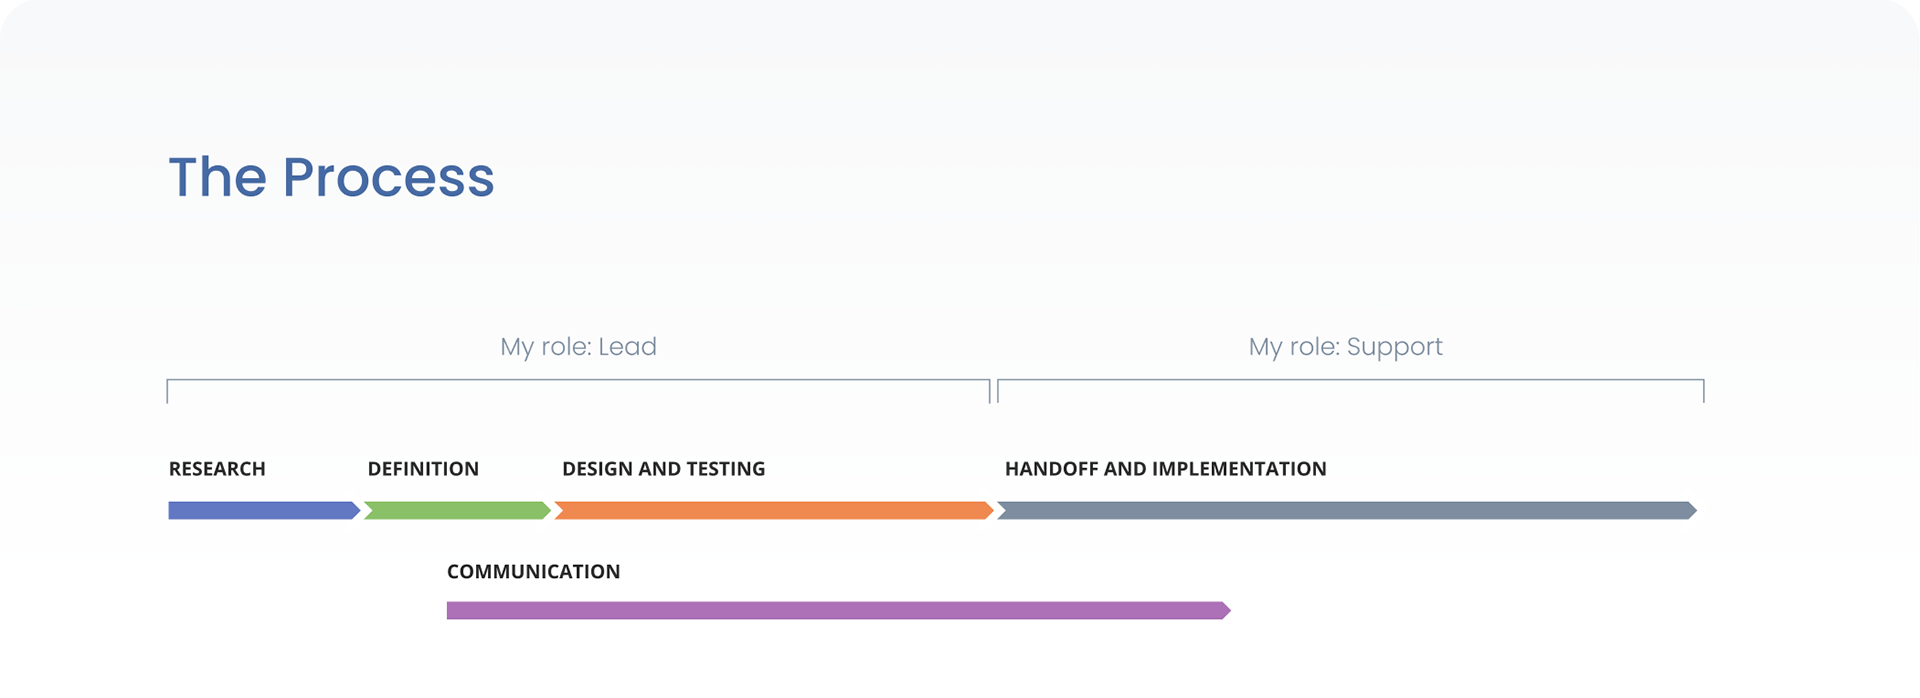Click the bracket line under "My role: Support"

pyautogui.click(x=1350, y=380)
